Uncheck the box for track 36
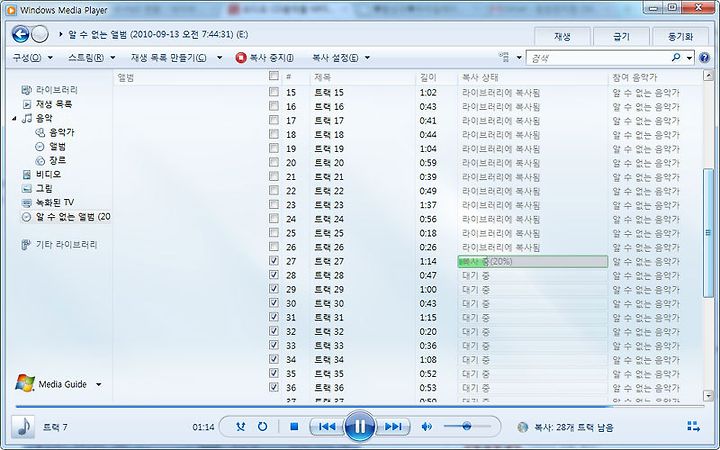The image size is (720, 450). coord(274,387)
